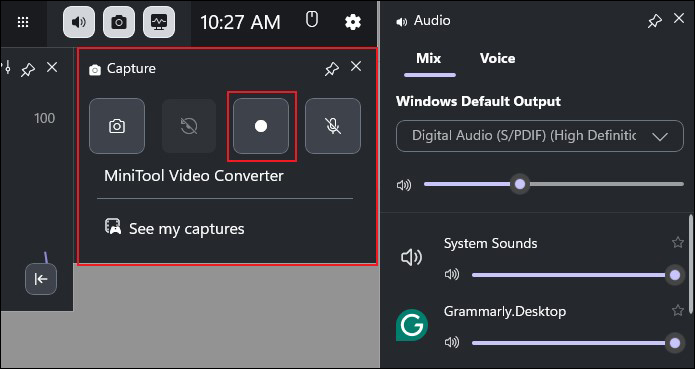
Task: Open See my captures
Action: point(187,229)
